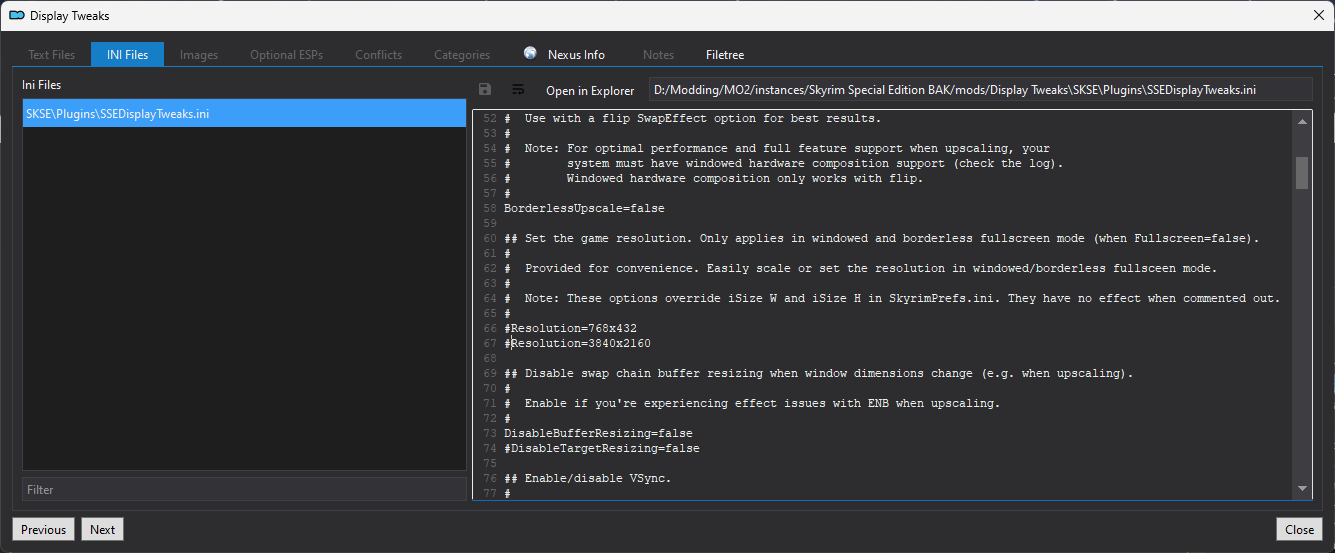The image size is (1335, 553).
Task: Click the Next button
Action: (102, 529)
